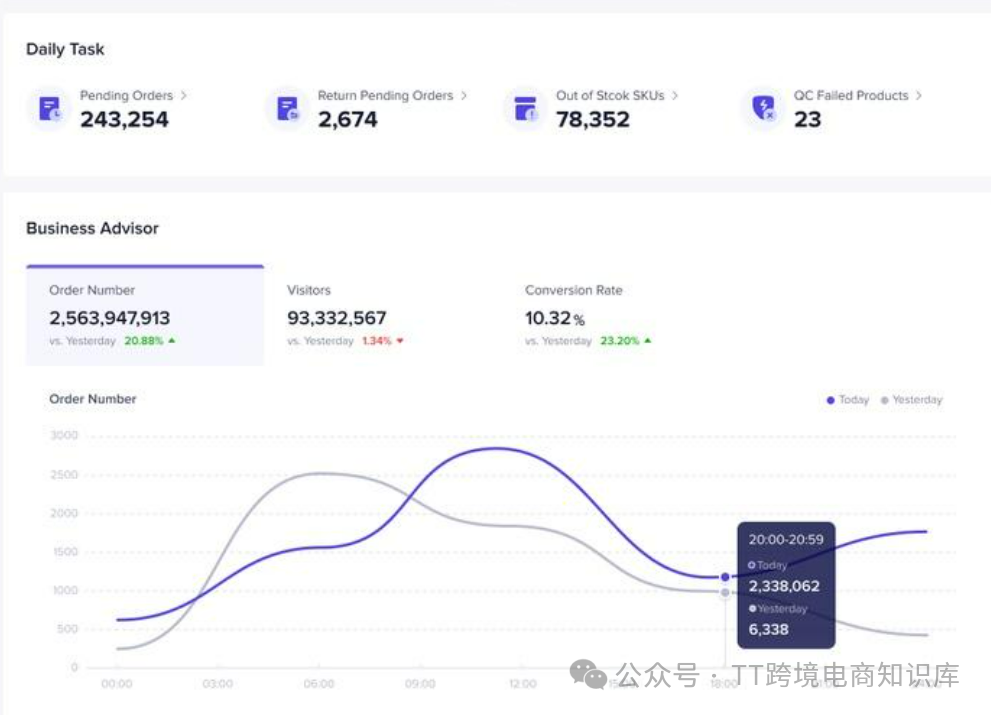Expand Pending Orders via its chevron
Screen dimensions: 991x715
[x=184, y=95]
